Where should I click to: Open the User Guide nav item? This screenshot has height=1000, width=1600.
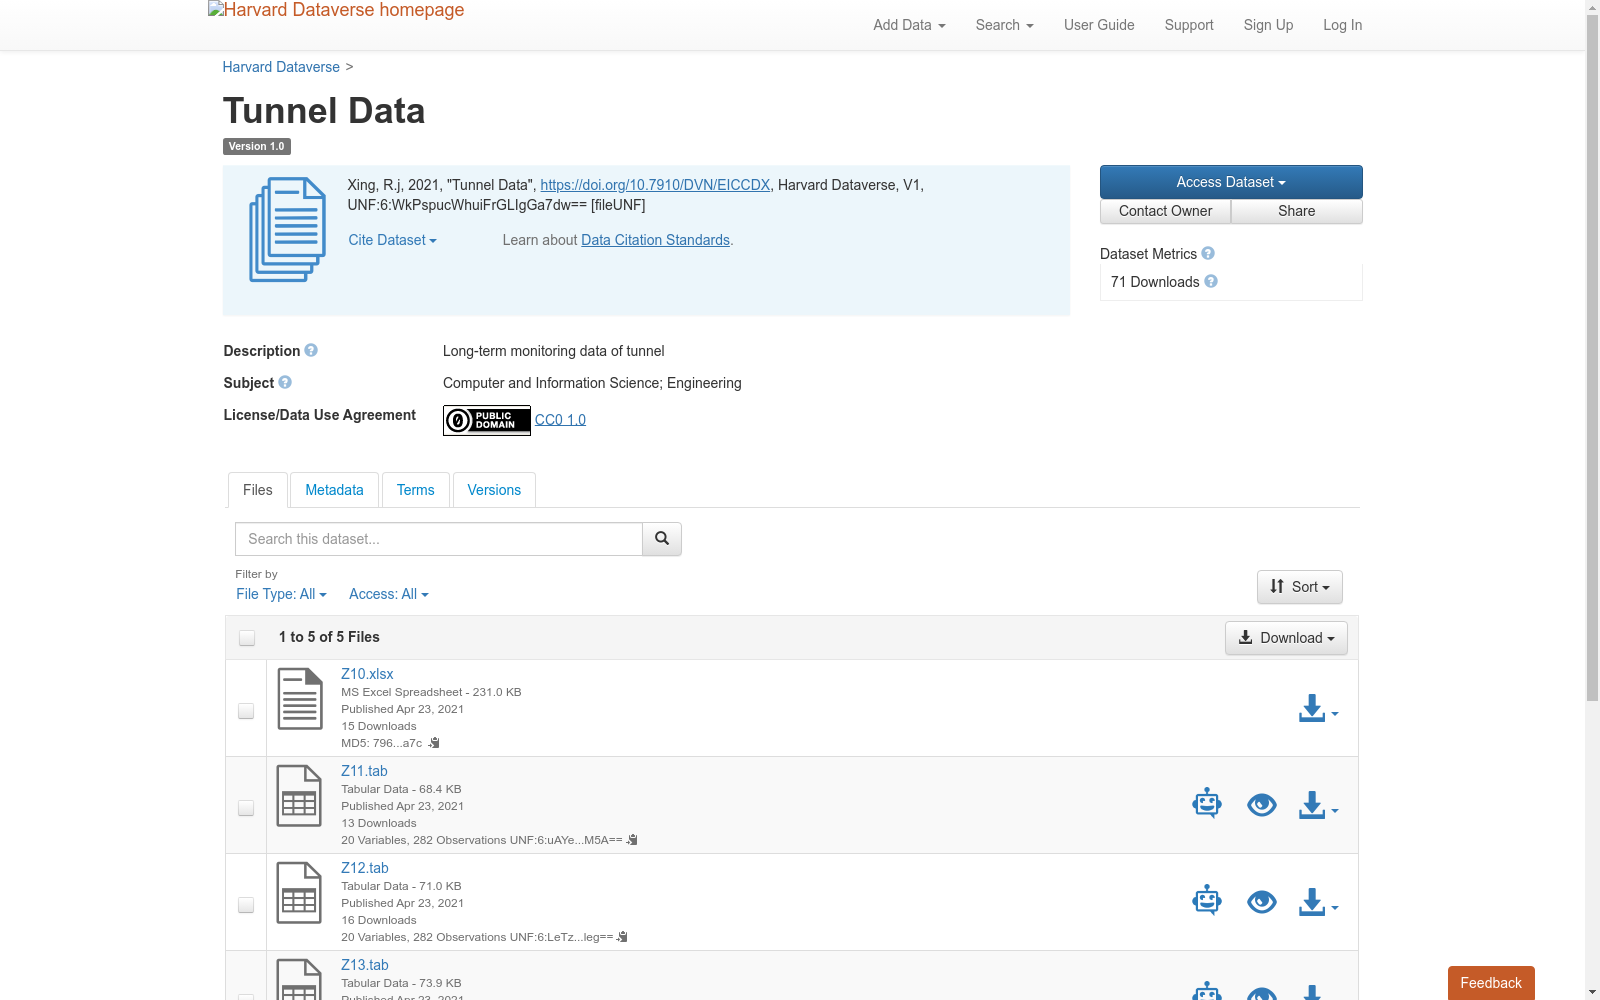pyautogui.click(x=1099, y=25)
